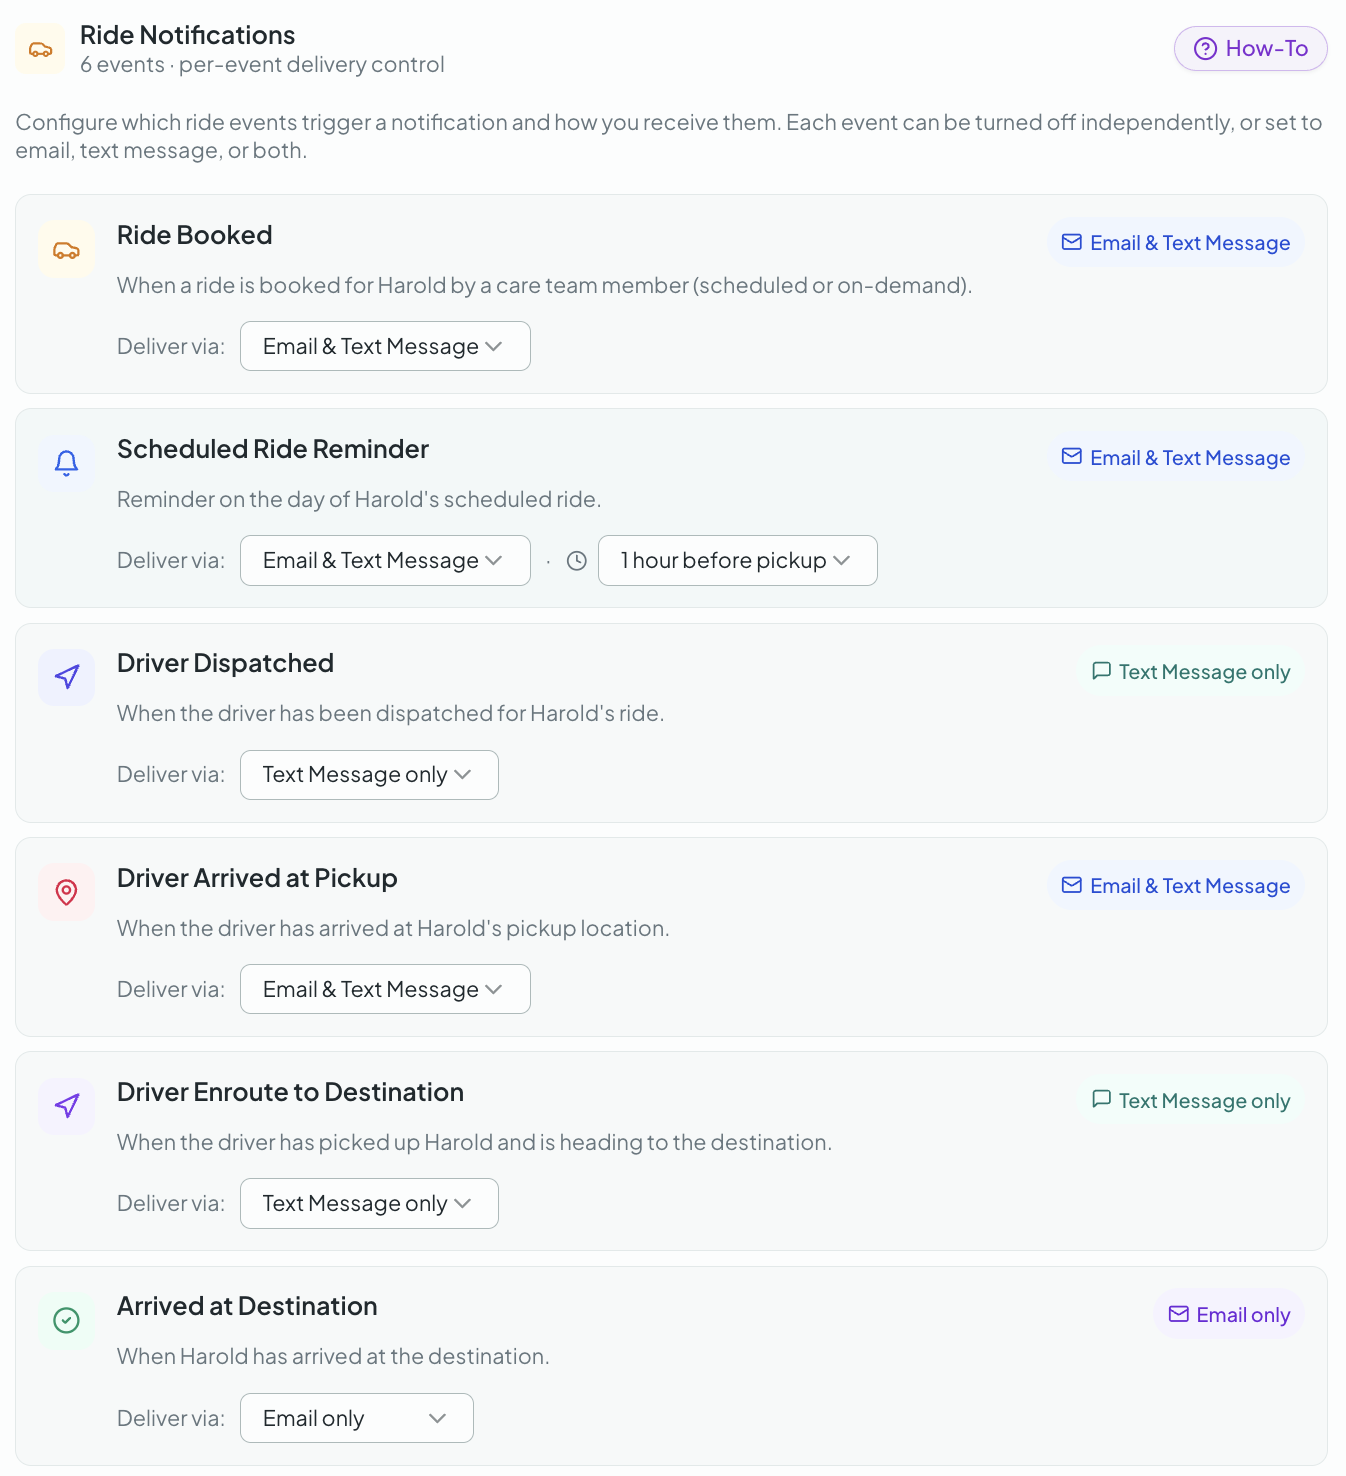Click the bell icon for Scheduled Ride Reminder
This screenshot has height=1476, width=1346.
coord(66,463)
